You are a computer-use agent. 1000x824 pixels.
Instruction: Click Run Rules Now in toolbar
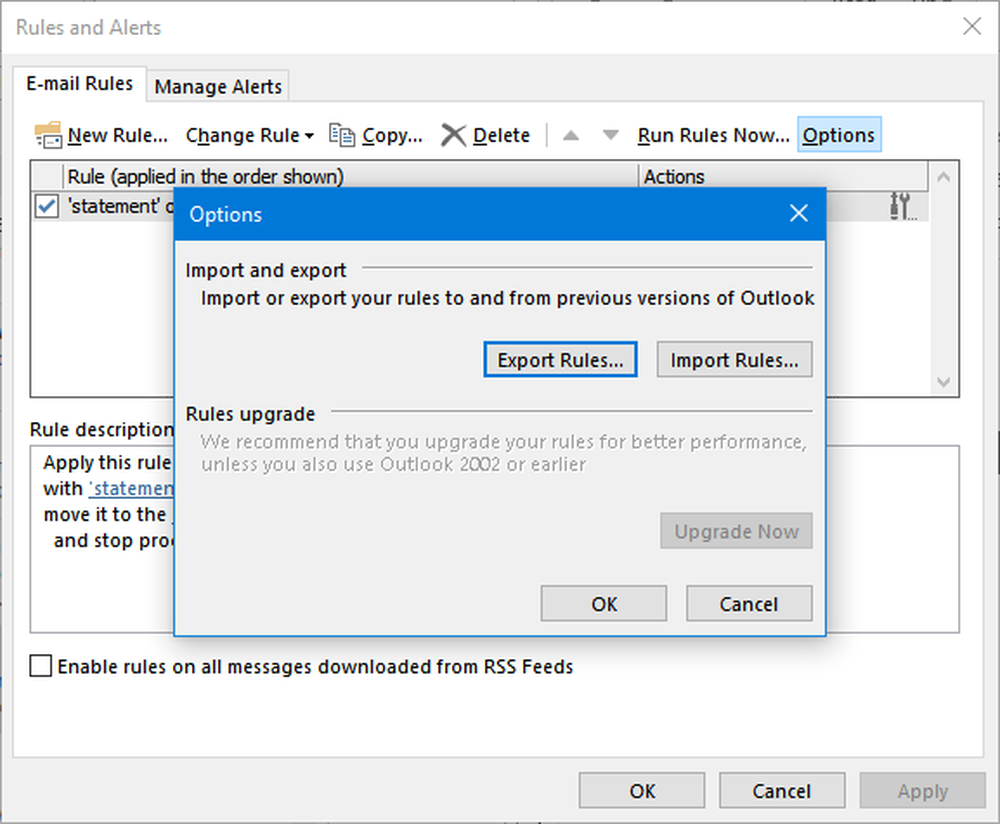713,135
